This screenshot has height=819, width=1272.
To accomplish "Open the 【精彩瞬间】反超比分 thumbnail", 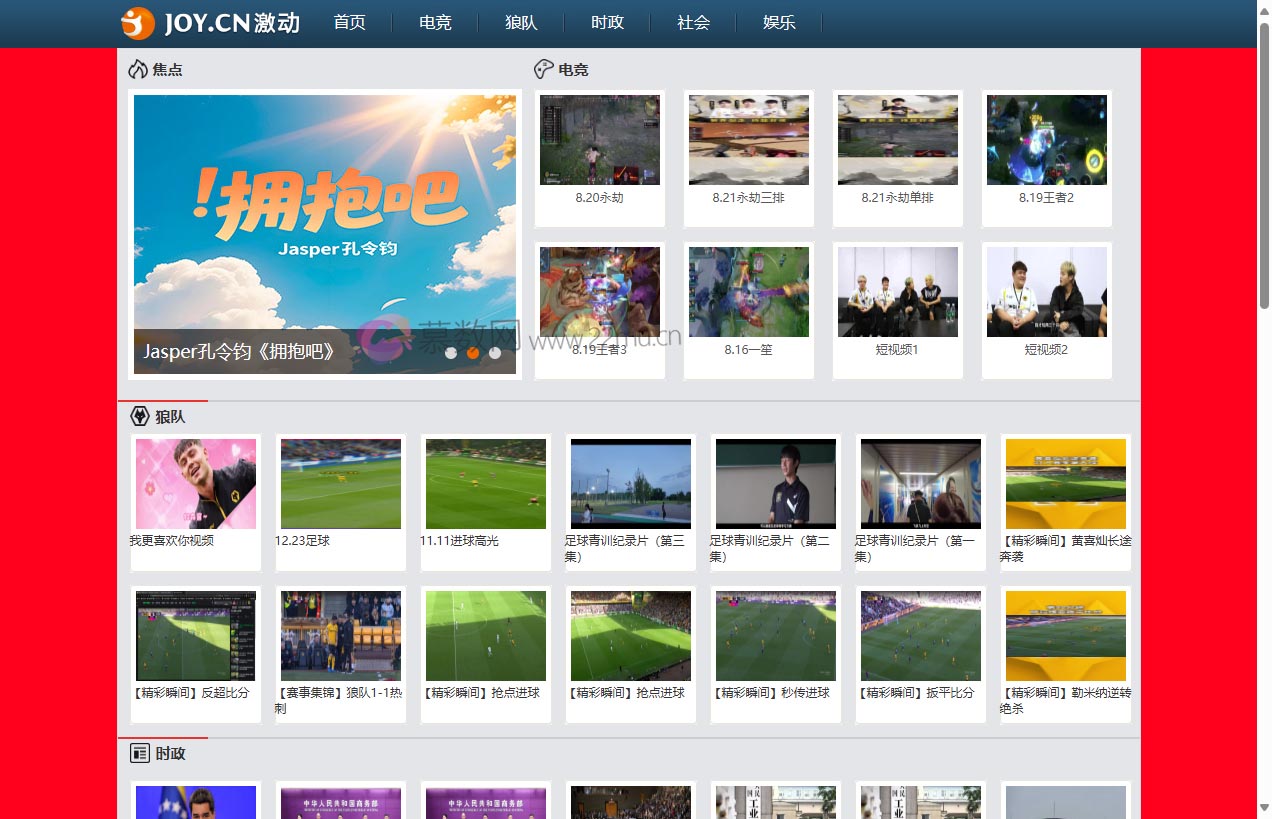I will tap(196, 636).
